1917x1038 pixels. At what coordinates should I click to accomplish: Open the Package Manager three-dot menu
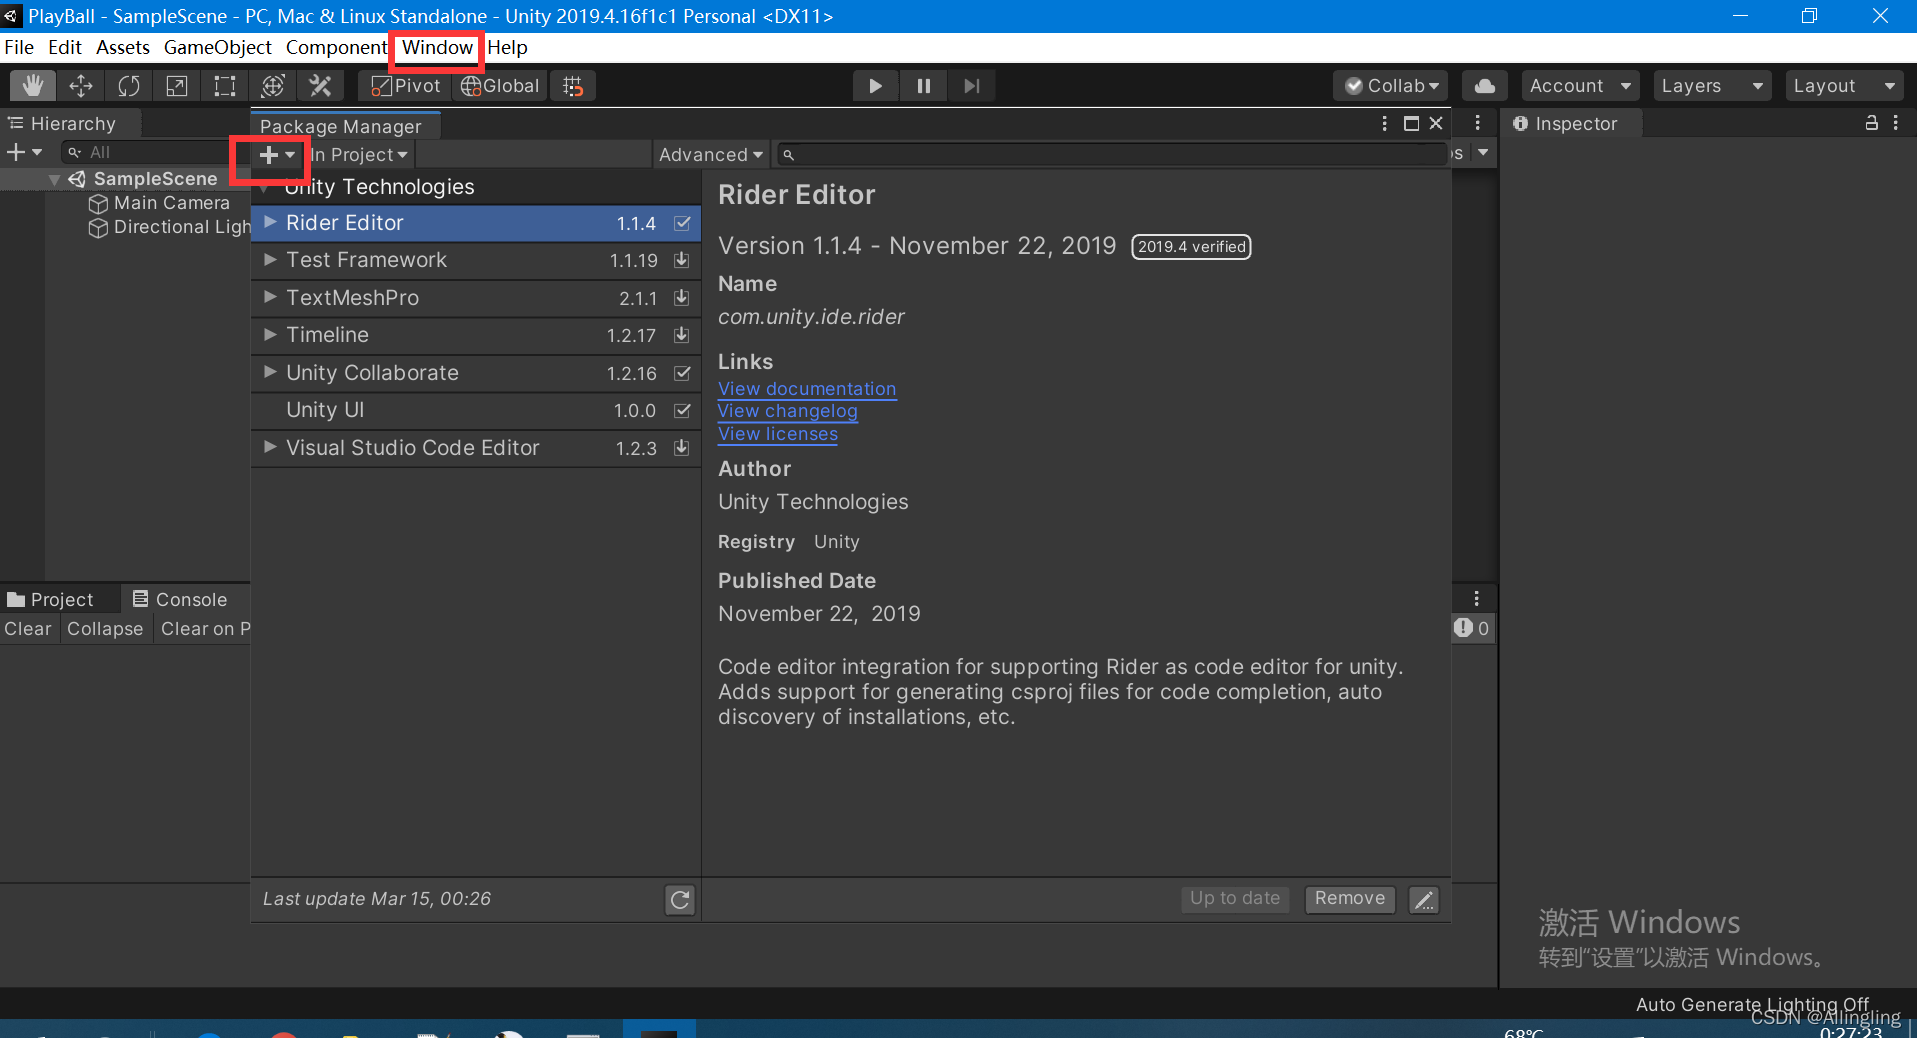coord(1383,123)
